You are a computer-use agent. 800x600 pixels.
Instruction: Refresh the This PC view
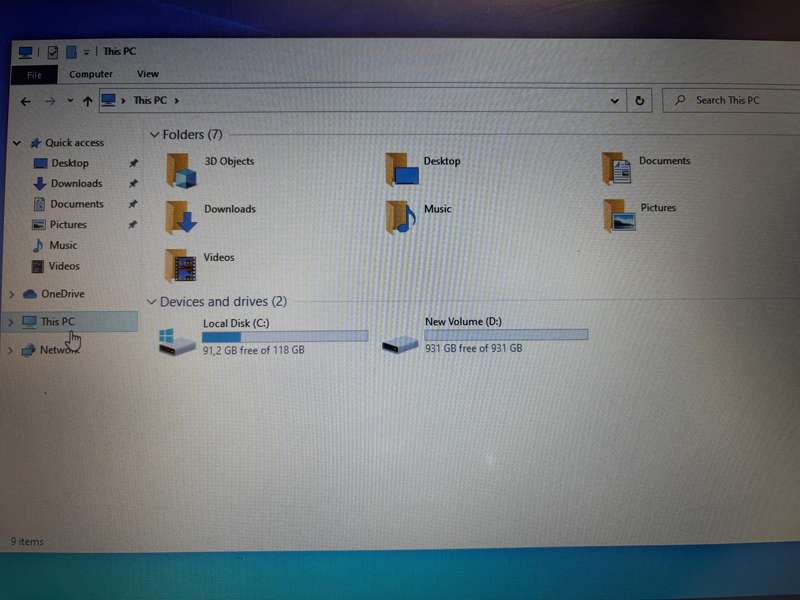point(639,101)
